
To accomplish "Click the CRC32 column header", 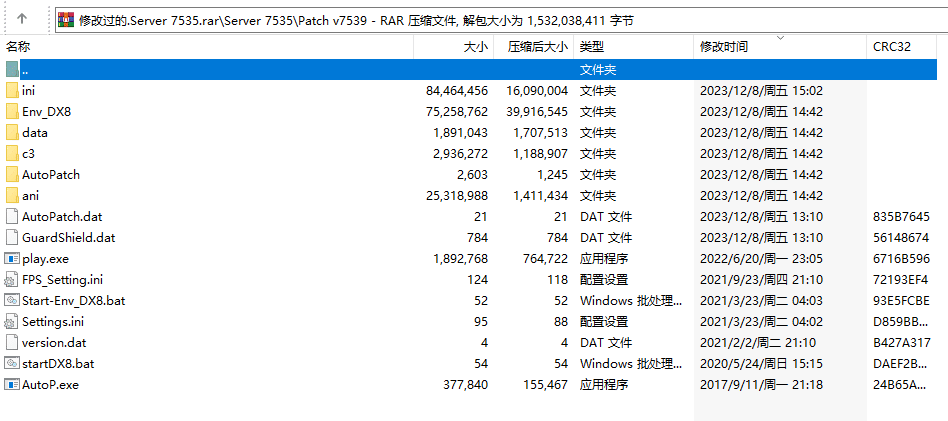I will click(891, 46).
